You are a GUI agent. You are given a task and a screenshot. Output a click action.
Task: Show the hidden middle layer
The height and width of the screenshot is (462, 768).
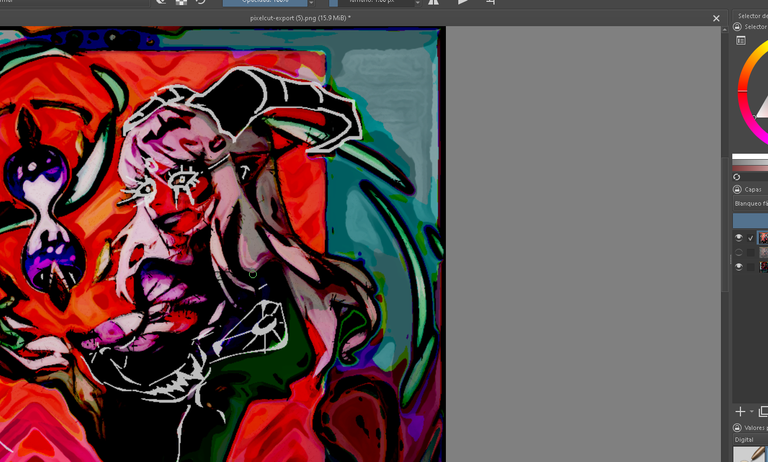coord(739,253)
